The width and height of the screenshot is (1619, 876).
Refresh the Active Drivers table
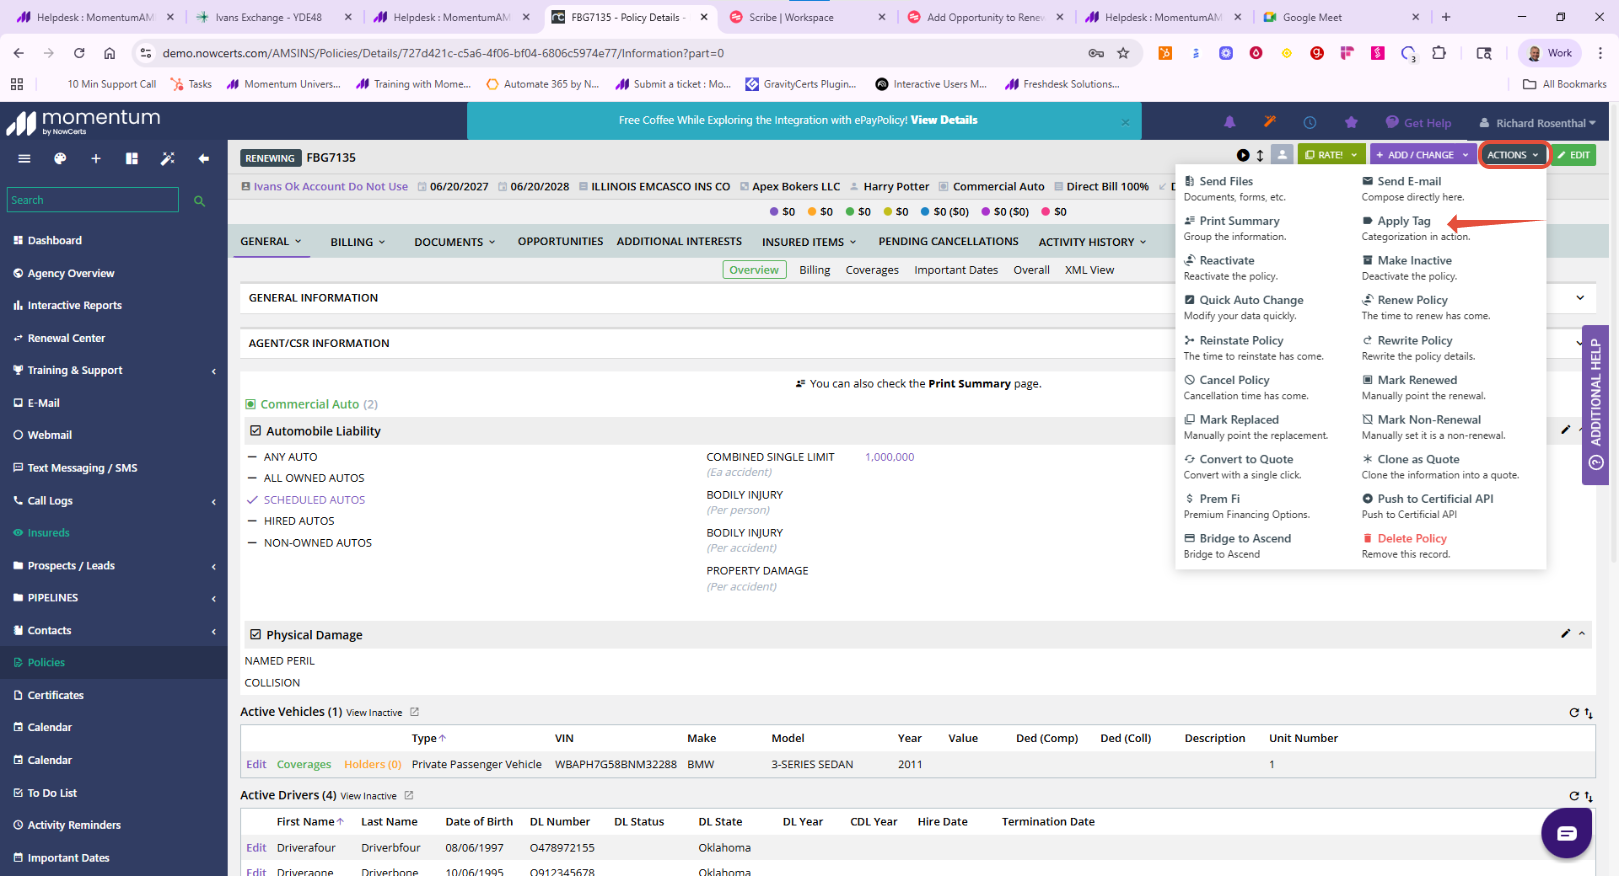(x=1574, y=796)
